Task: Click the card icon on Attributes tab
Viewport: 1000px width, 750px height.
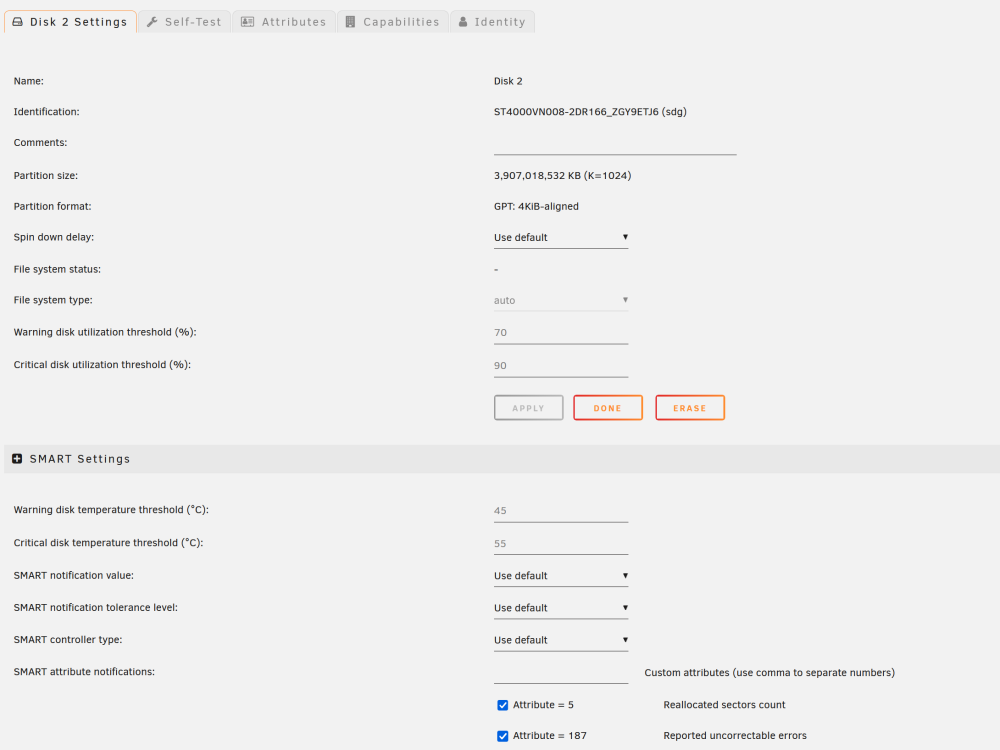Action: tap(247, 22)
